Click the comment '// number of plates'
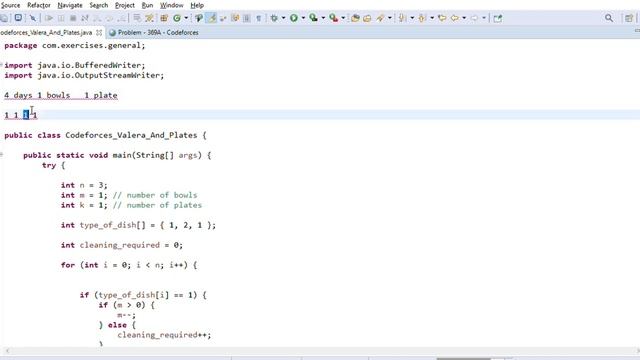640x360 pixels. coord(157,205)
